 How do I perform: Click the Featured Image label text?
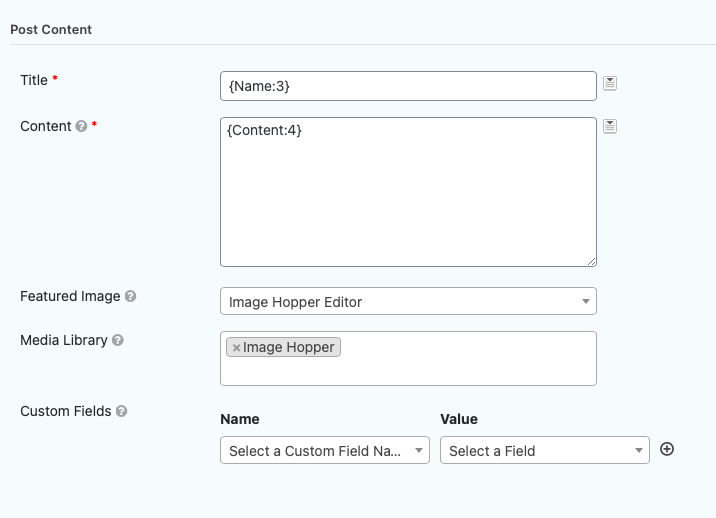coord(70,297)
